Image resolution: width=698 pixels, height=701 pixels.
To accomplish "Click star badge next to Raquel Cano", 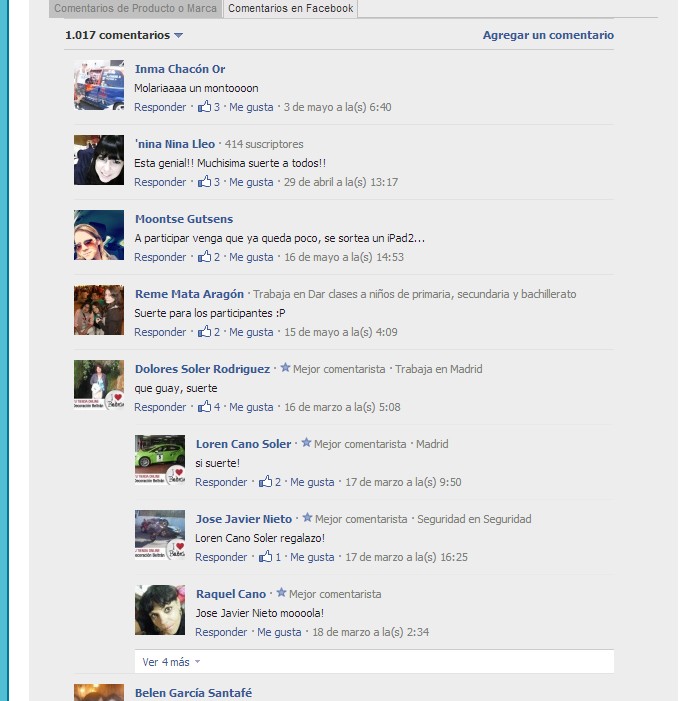I will point(281,593).
